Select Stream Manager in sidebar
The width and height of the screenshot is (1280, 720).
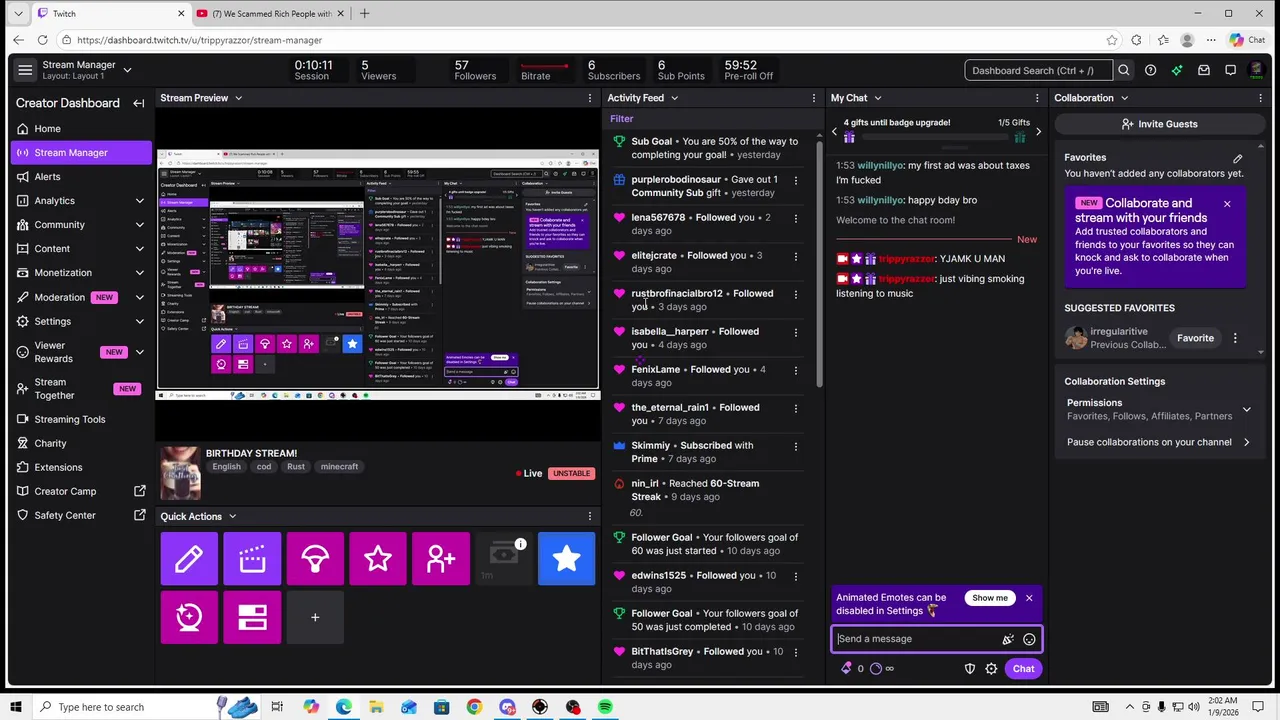point(82,153)
